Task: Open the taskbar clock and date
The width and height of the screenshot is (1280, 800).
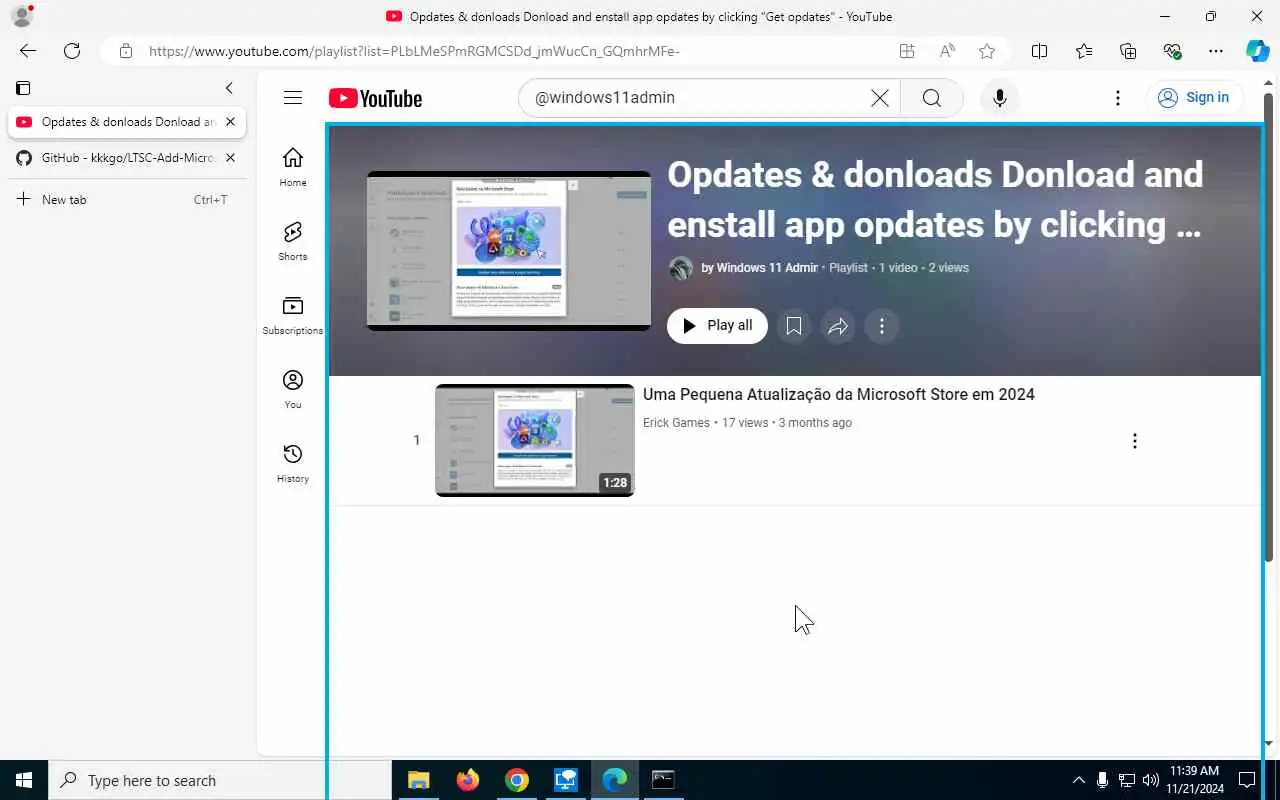Action: tap(1195, 780)
